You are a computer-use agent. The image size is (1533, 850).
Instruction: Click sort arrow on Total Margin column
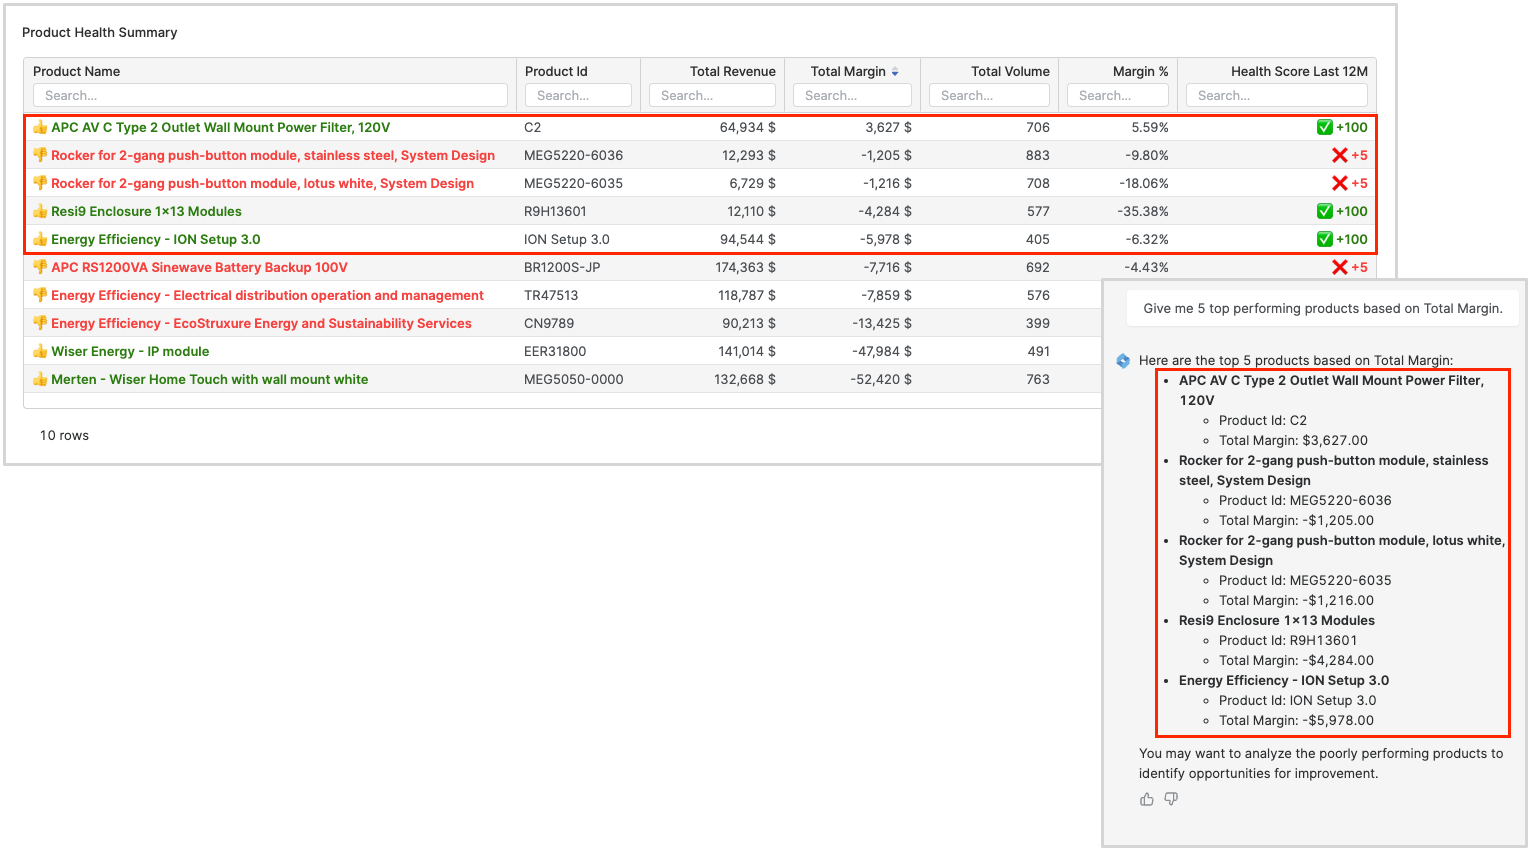point(895,72)
